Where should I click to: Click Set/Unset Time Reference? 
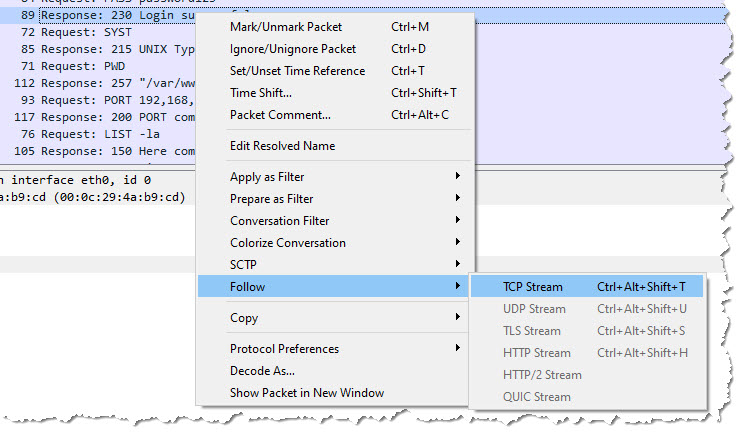[297, 71]
